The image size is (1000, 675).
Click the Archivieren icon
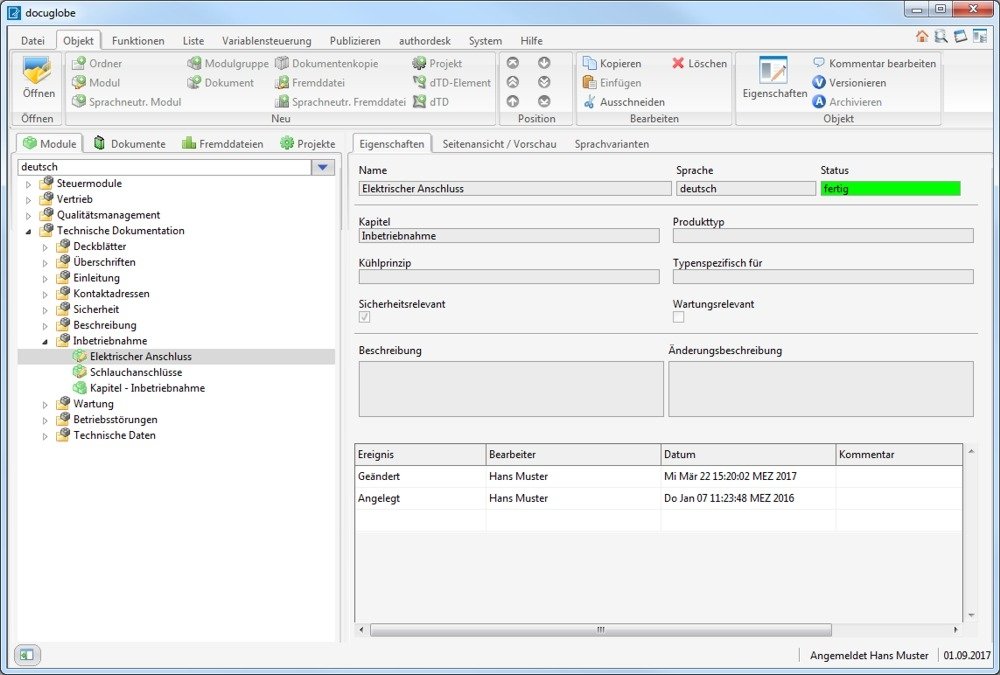819,102
